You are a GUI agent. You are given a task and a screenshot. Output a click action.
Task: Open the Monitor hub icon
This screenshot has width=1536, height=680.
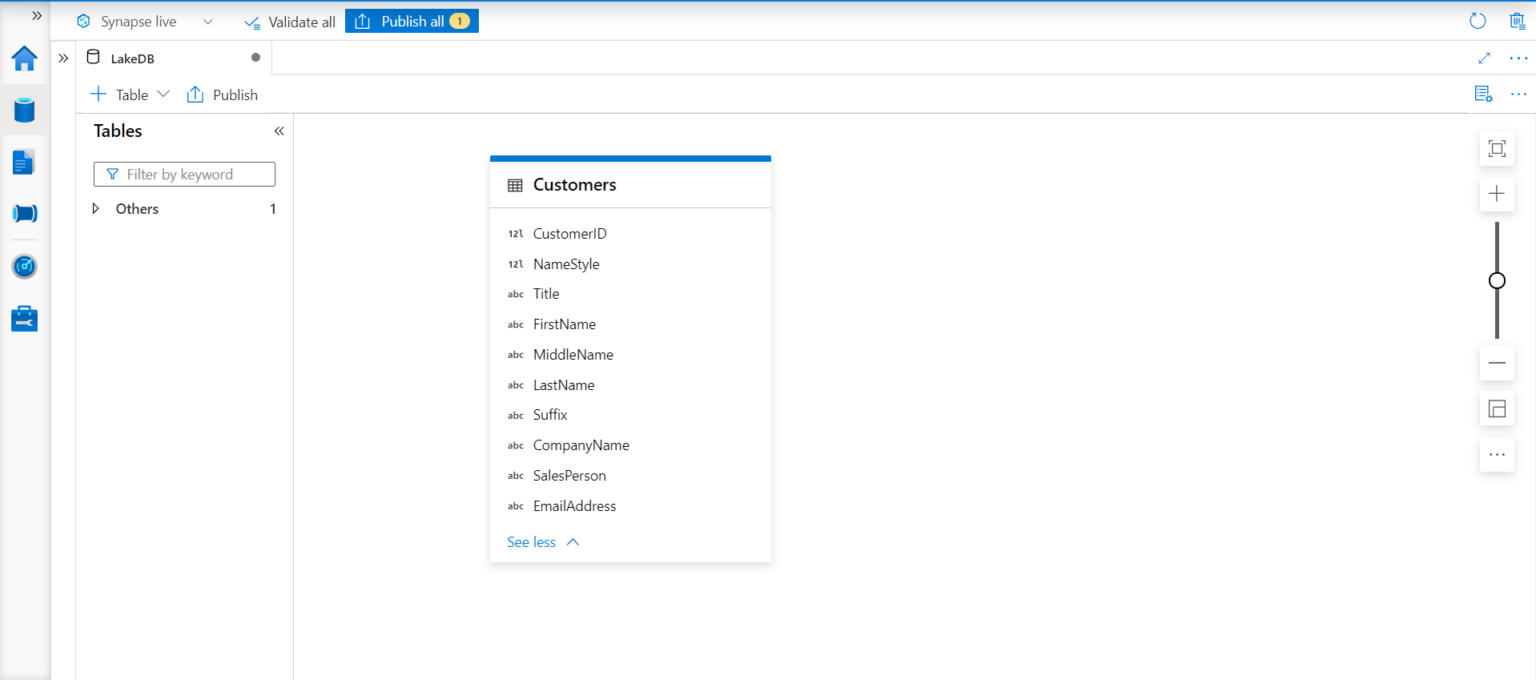click(23, 266)
